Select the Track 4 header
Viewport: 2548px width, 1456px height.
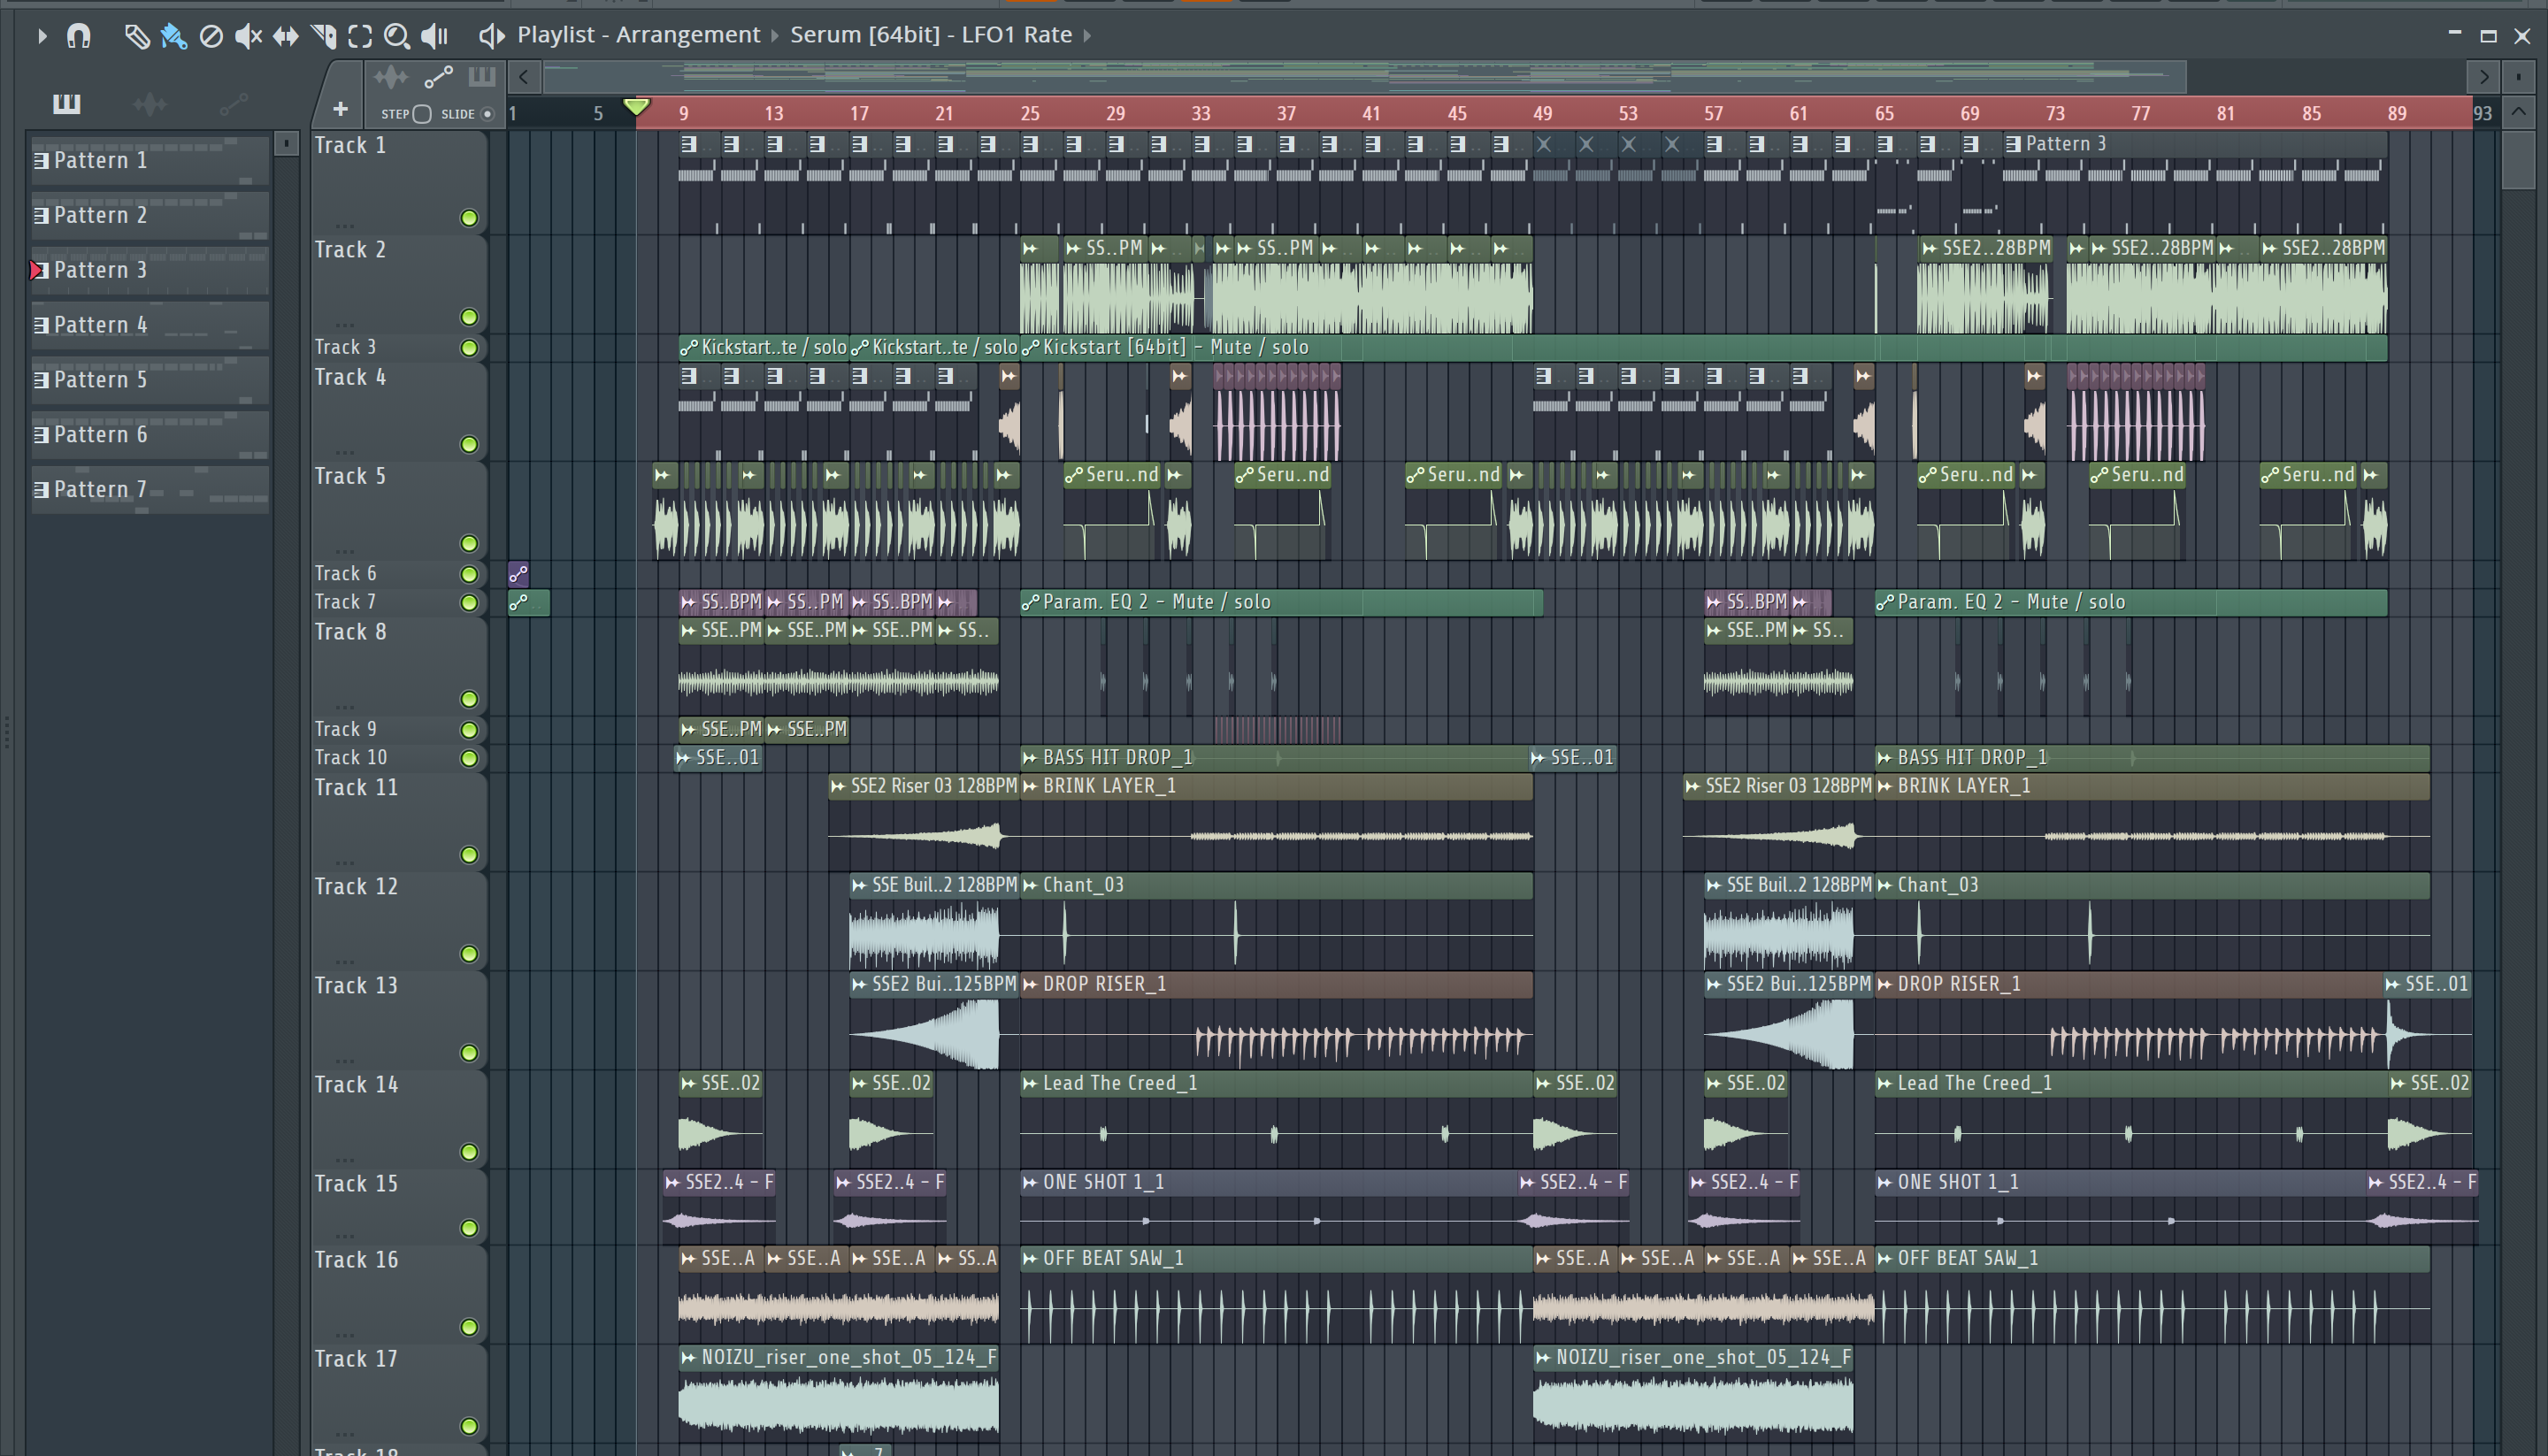coord(398,410)
